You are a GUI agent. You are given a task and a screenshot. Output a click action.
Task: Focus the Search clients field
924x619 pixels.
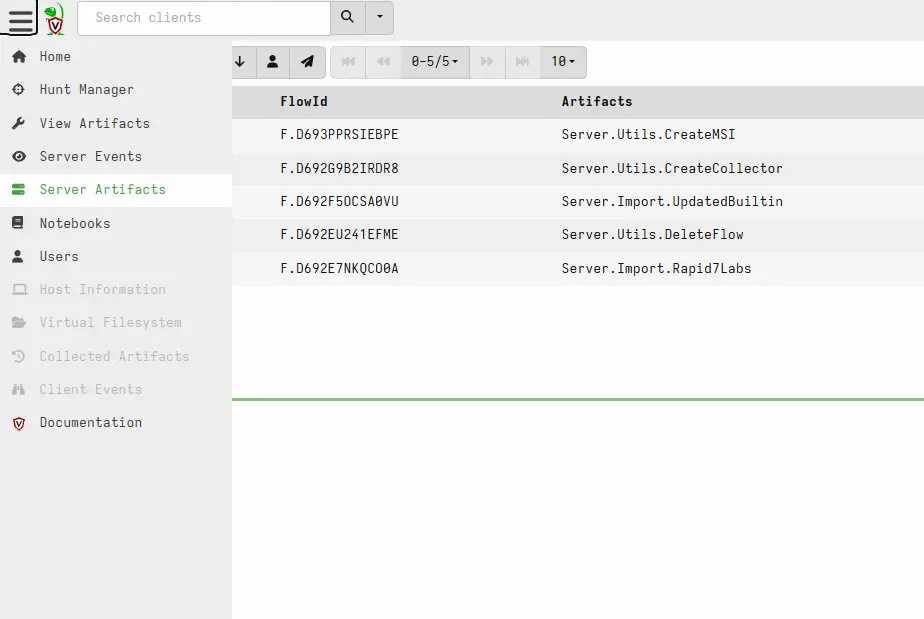pos(204,18)
